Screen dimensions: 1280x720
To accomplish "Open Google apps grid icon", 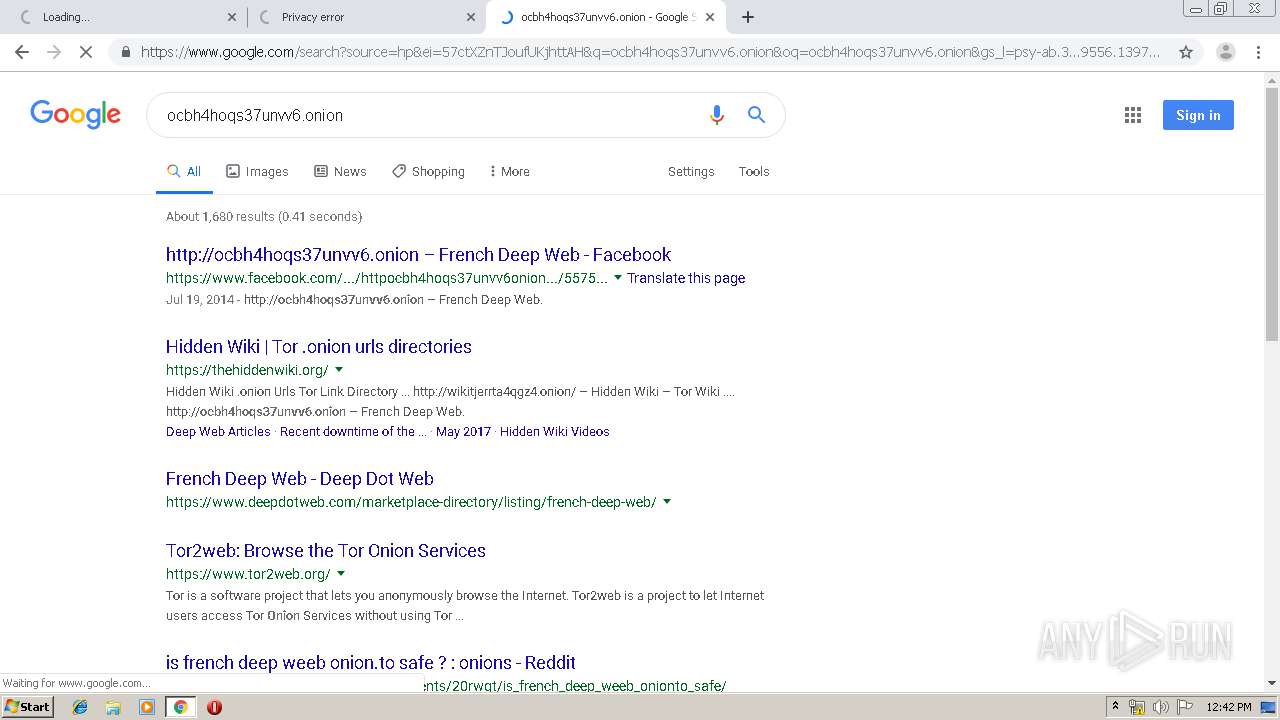I will tap(1133, 115).
